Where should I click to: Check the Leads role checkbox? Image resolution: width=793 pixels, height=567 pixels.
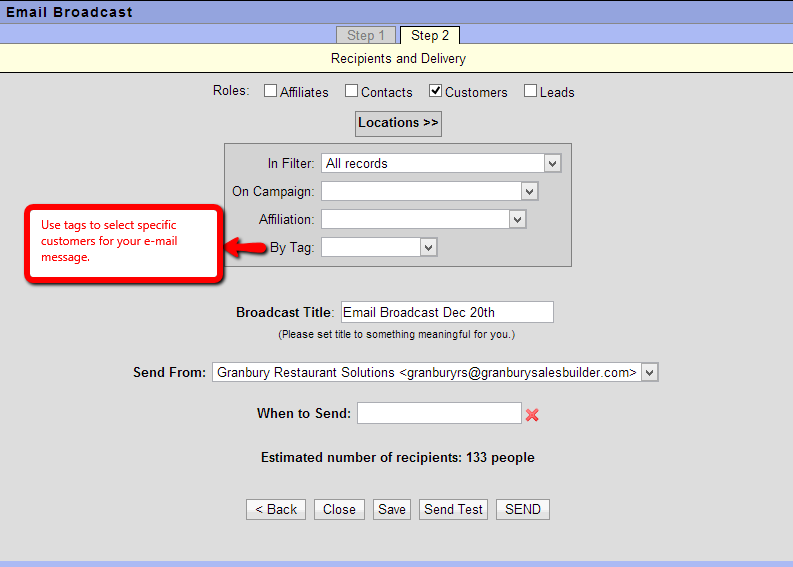(531, 91)
